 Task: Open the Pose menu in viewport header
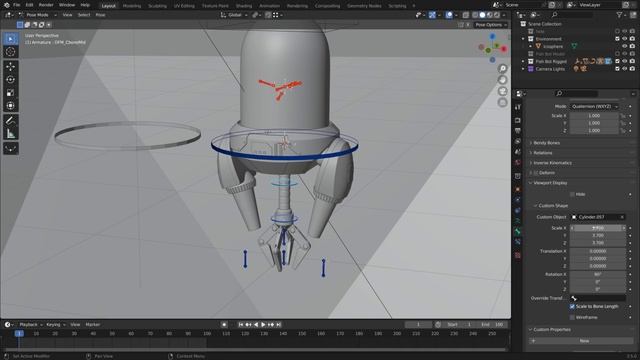(x=100, y=15)
